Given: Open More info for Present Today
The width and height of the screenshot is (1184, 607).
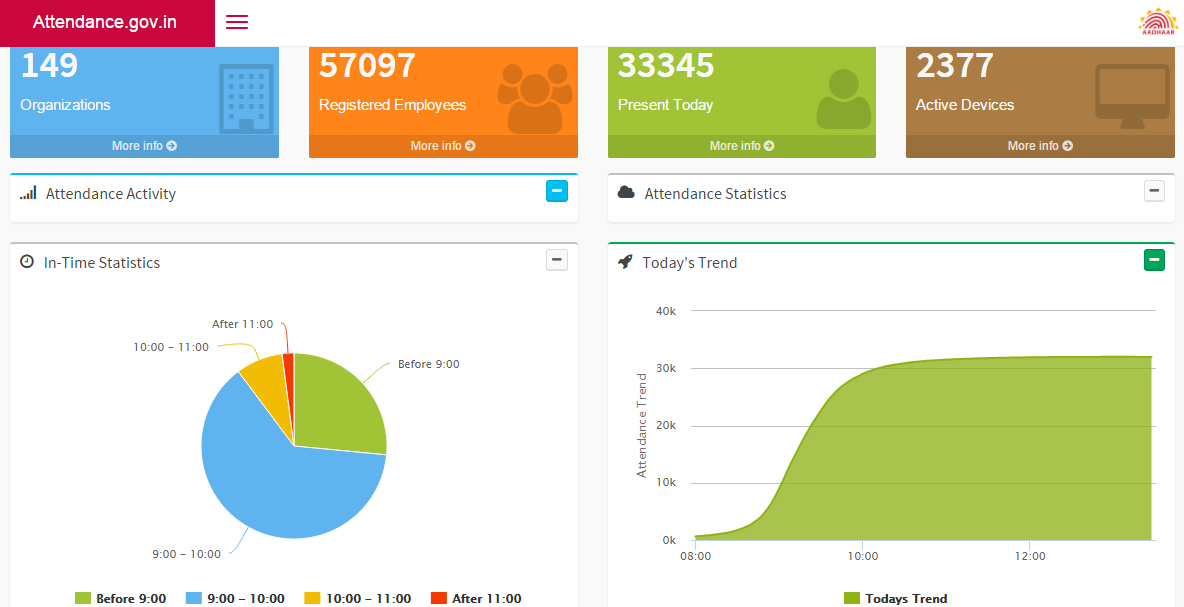Looking at the screenshot, I should tap(740, 145).
